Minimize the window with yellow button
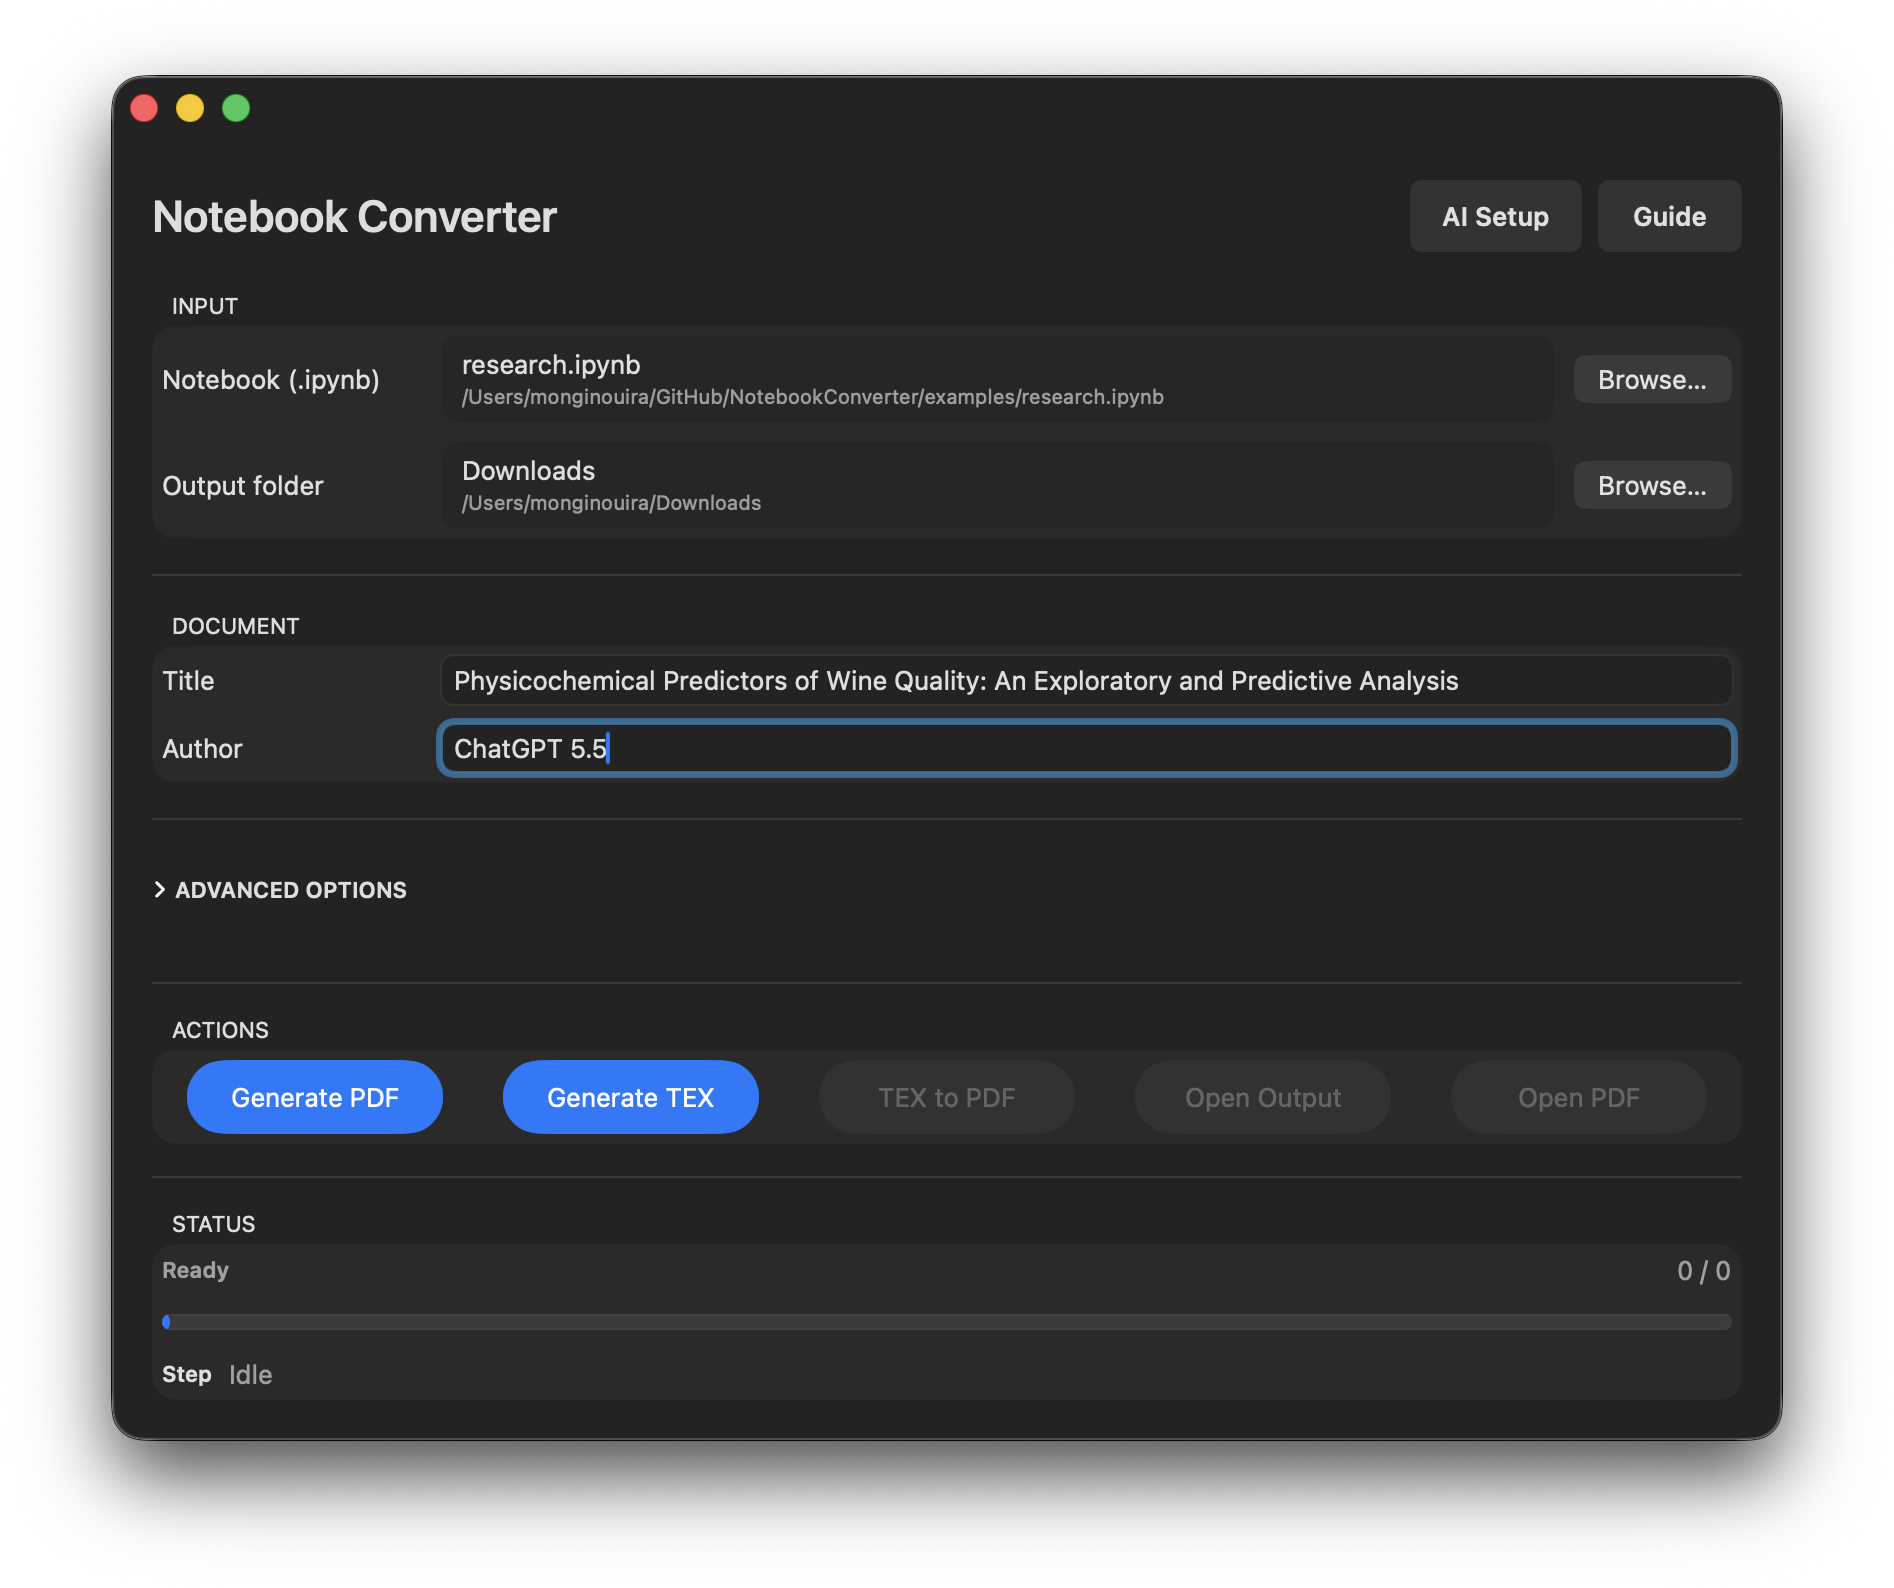1894x1588 pixels. (x=190, y=108)
